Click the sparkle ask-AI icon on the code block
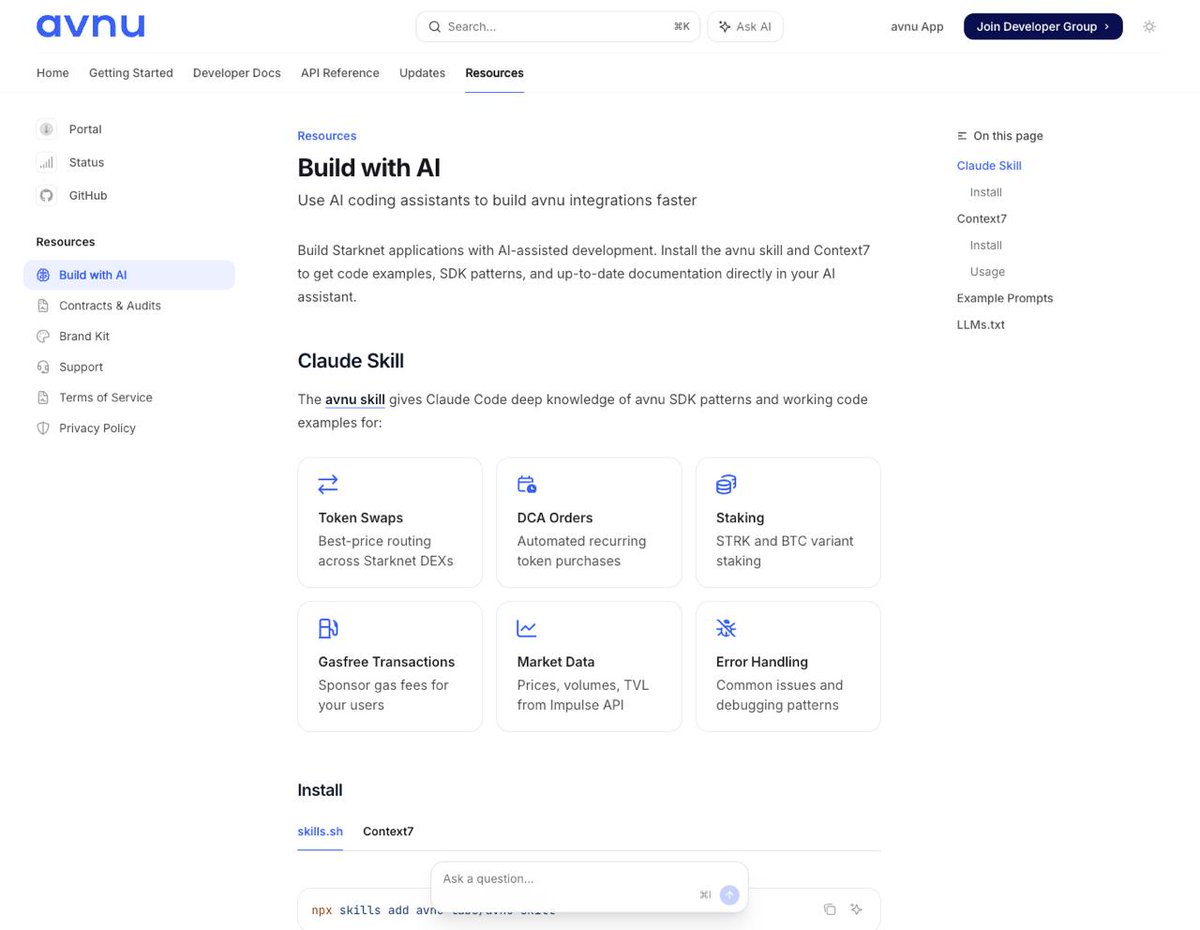Viewport: 1200px width, 930px height. (x=857, y=909)
